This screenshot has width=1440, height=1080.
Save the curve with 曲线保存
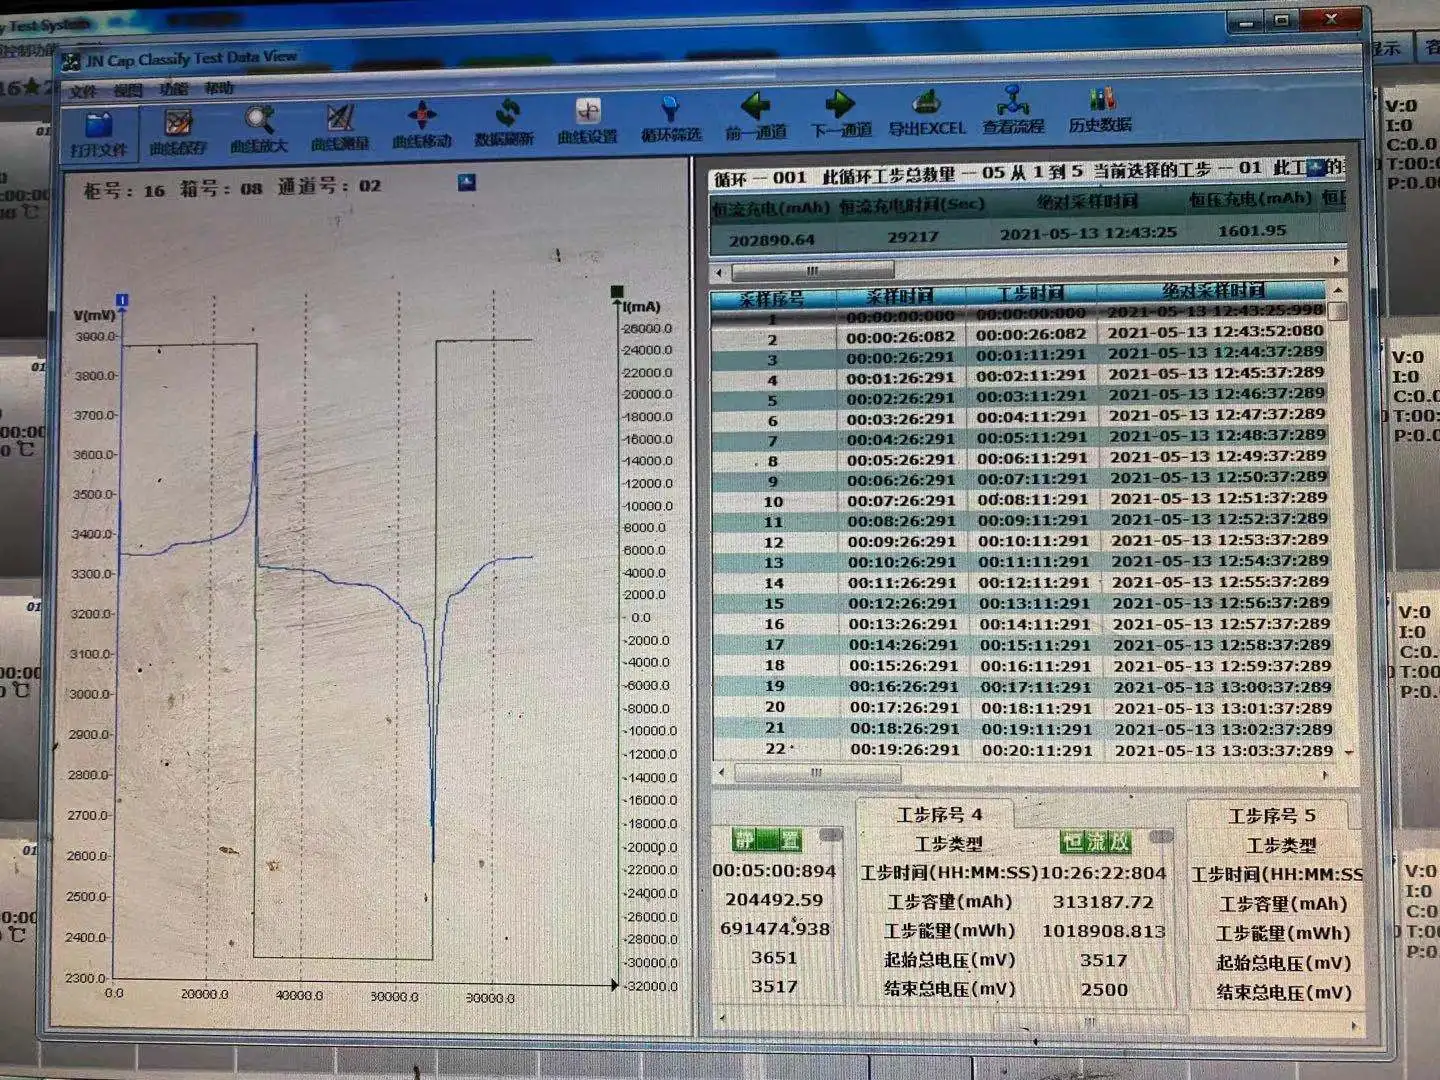tap(178, 131)
